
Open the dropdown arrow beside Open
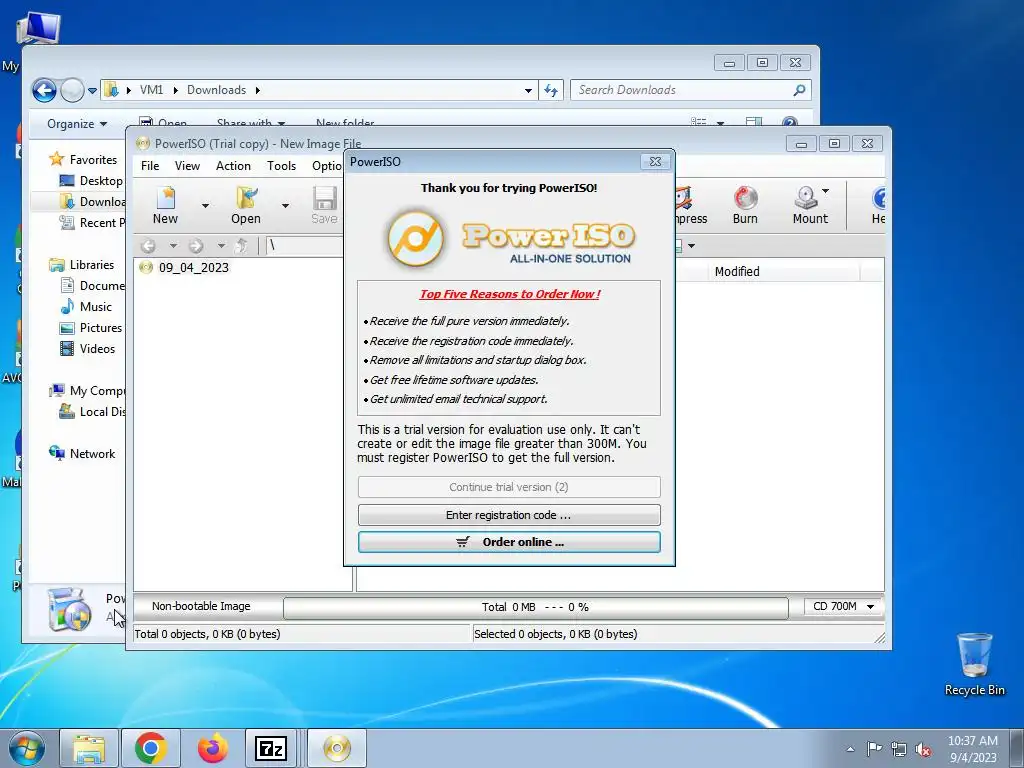point(285,206)
